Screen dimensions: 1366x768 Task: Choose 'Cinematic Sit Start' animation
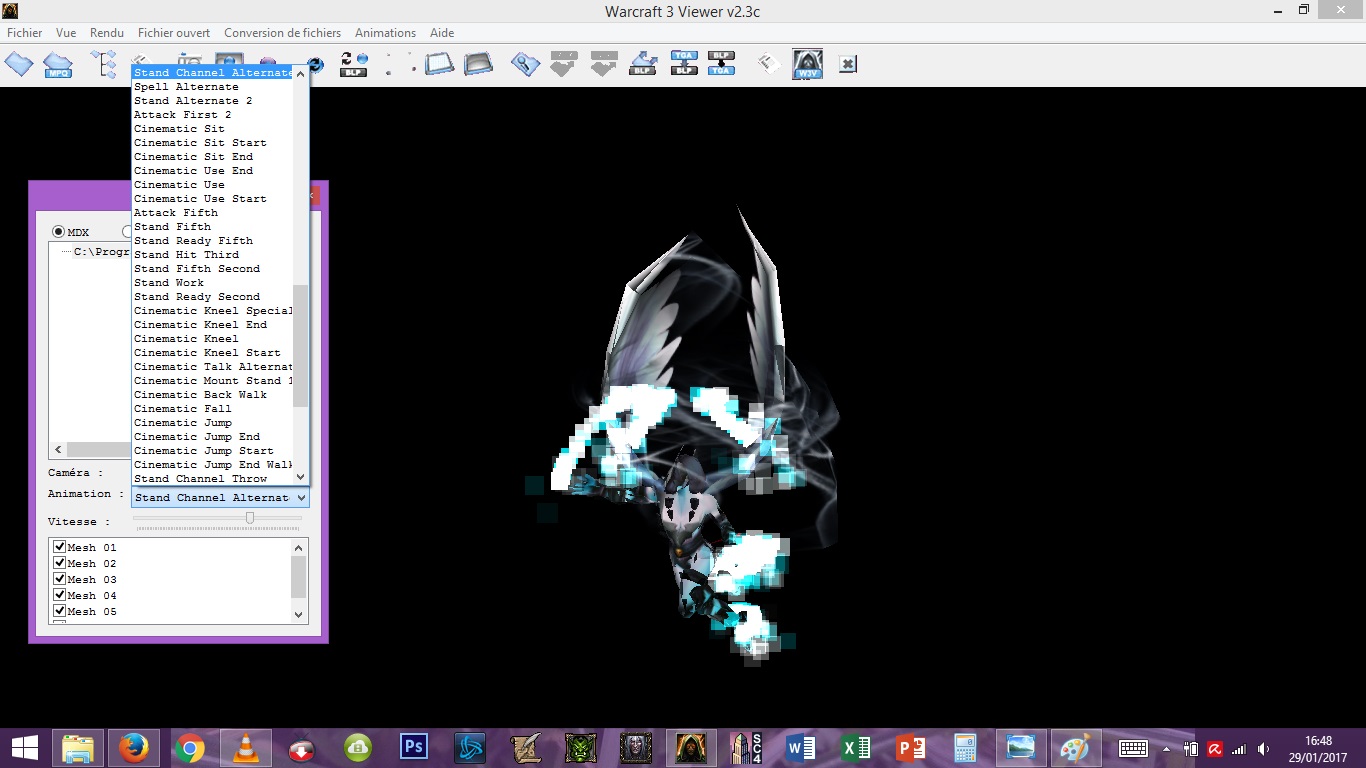[x=213, y=143]
